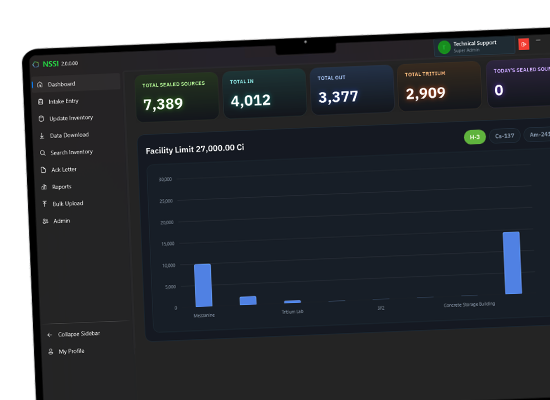Click the '2,909' tritium value
This screenshot has width=550, height=400.
click(x=425, y=93)
